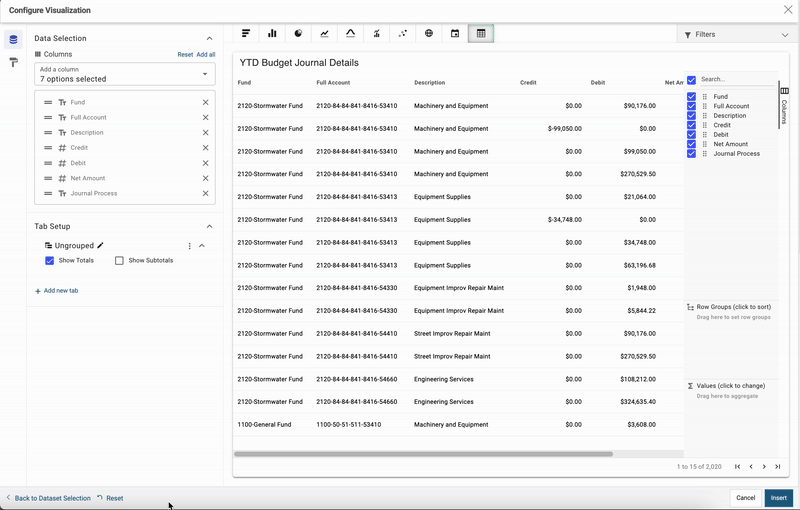Image resolution: width=800 pixels, height=510 pixels.
Task: Go to the previous page of results
Action: [751, 467]
